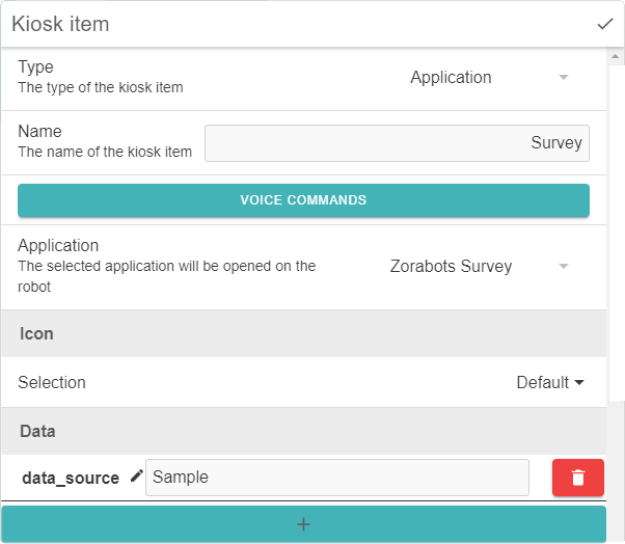
Task: Focus the Name field containing Survey
Action: [397, 143]
